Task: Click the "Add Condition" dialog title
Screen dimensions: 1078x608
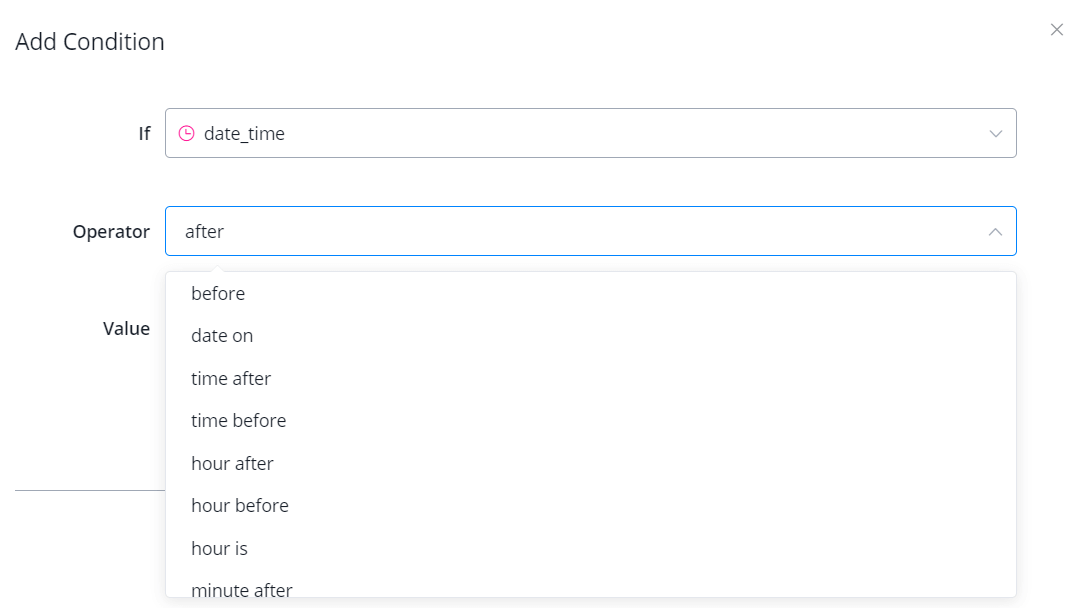Action: tap(90, 42)
